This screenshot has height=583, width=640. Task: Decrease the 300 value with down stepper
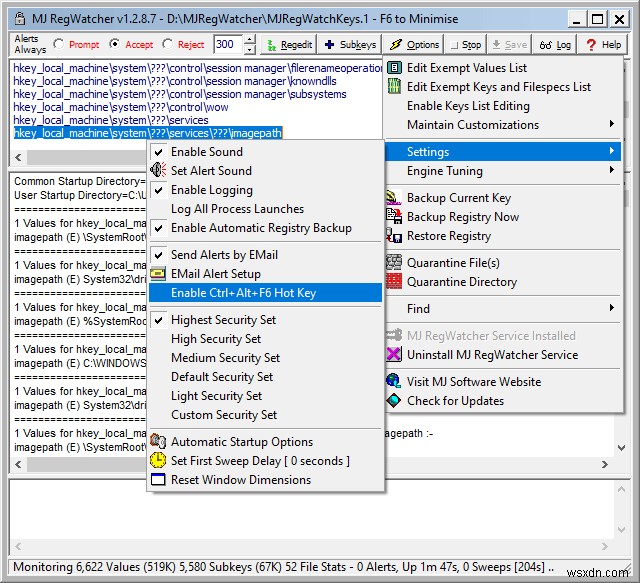pyautogui.click(x=250, y=49)
